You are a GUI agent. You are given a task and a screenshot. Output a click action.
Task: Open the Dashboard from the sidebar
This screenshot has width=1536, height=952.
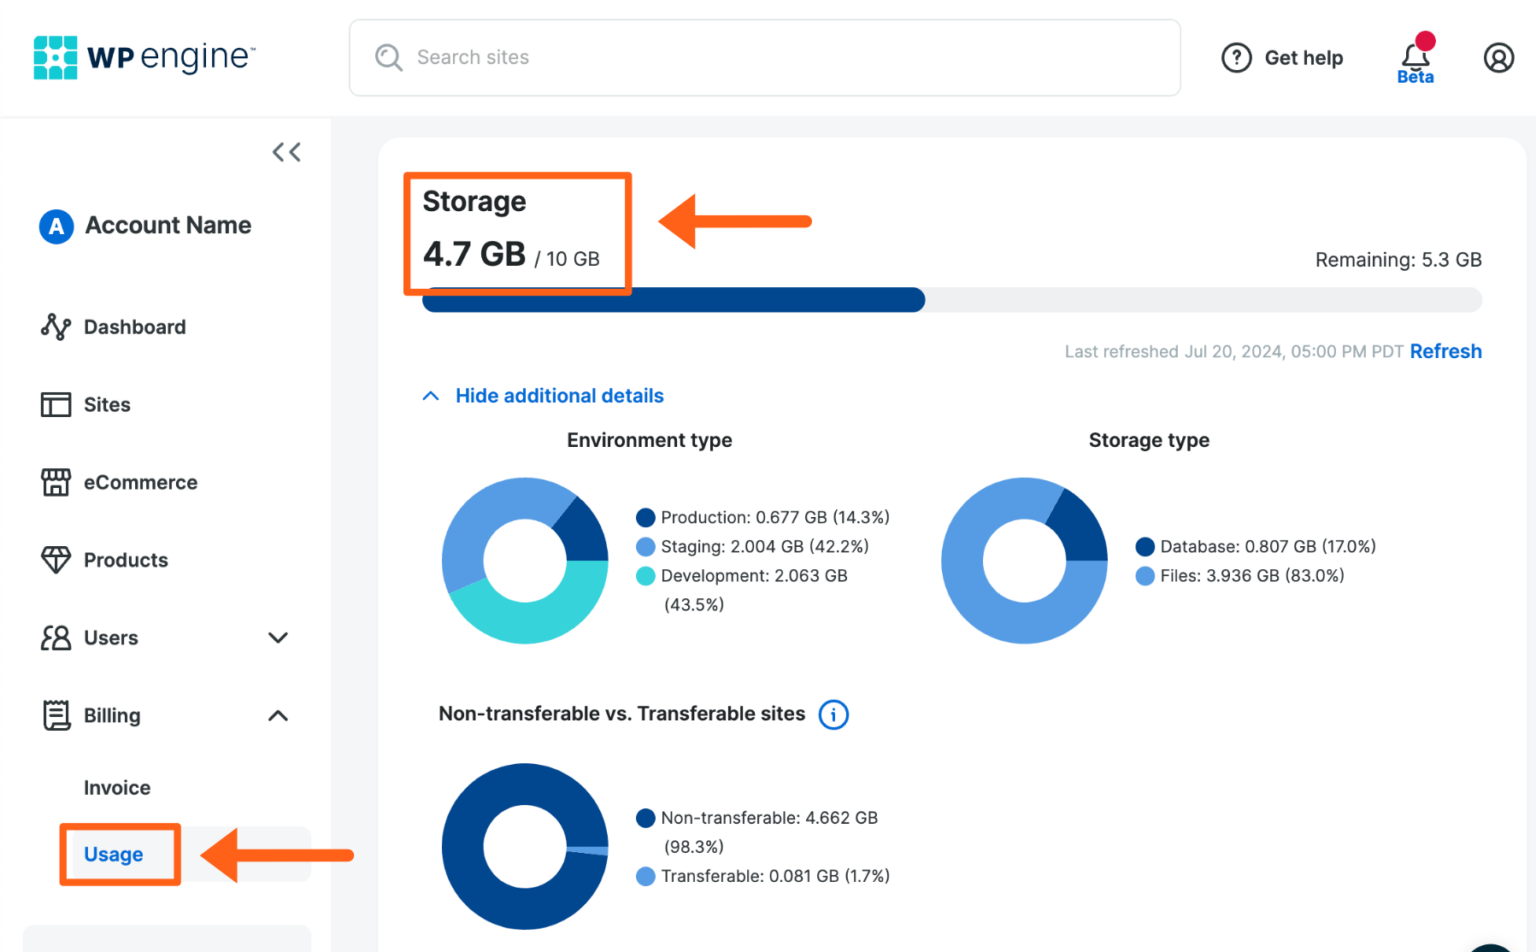pyautogui.click(x=134, y=326)
